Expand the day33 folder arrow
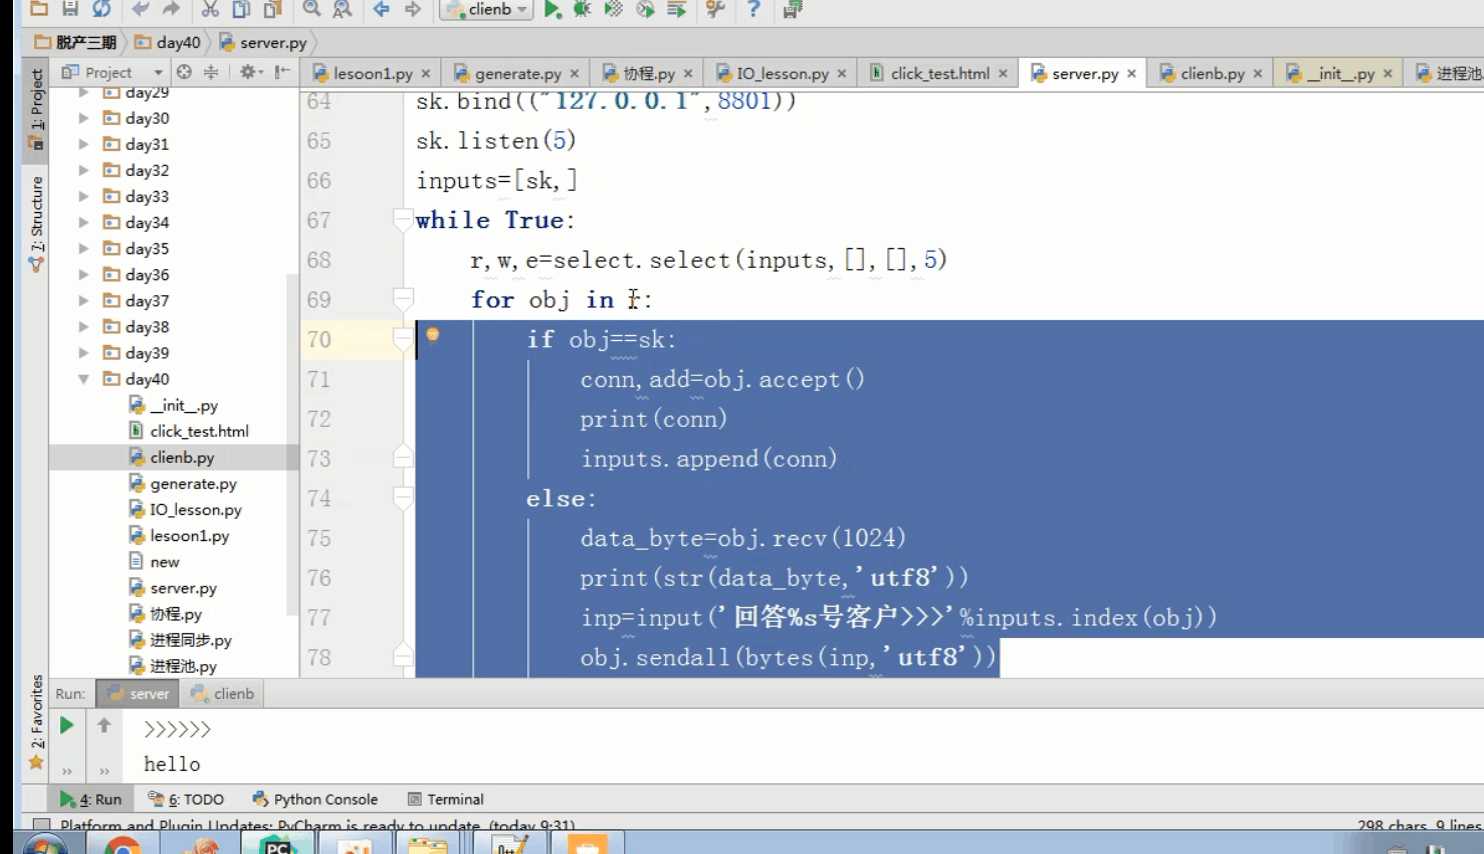The image size is (1484, 854). (84, 196)
